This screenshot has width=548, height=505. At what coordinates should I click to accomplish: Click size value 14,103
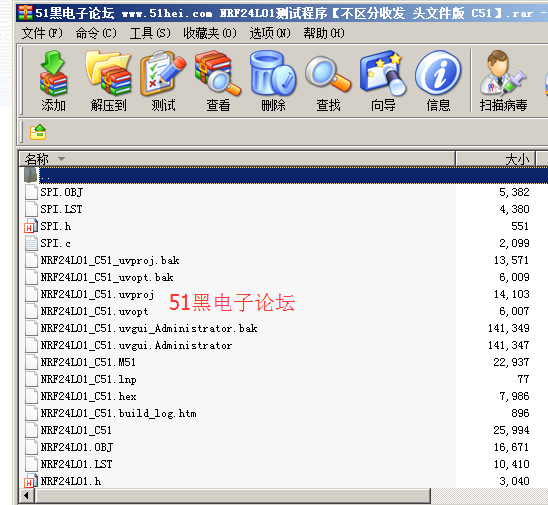point(511,294)
